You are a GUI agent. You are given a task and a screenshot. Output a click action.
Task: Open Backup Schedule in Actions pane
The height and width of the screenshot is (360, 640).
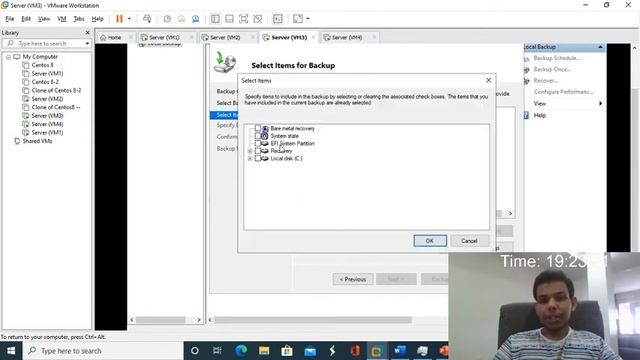click(557, 58)
